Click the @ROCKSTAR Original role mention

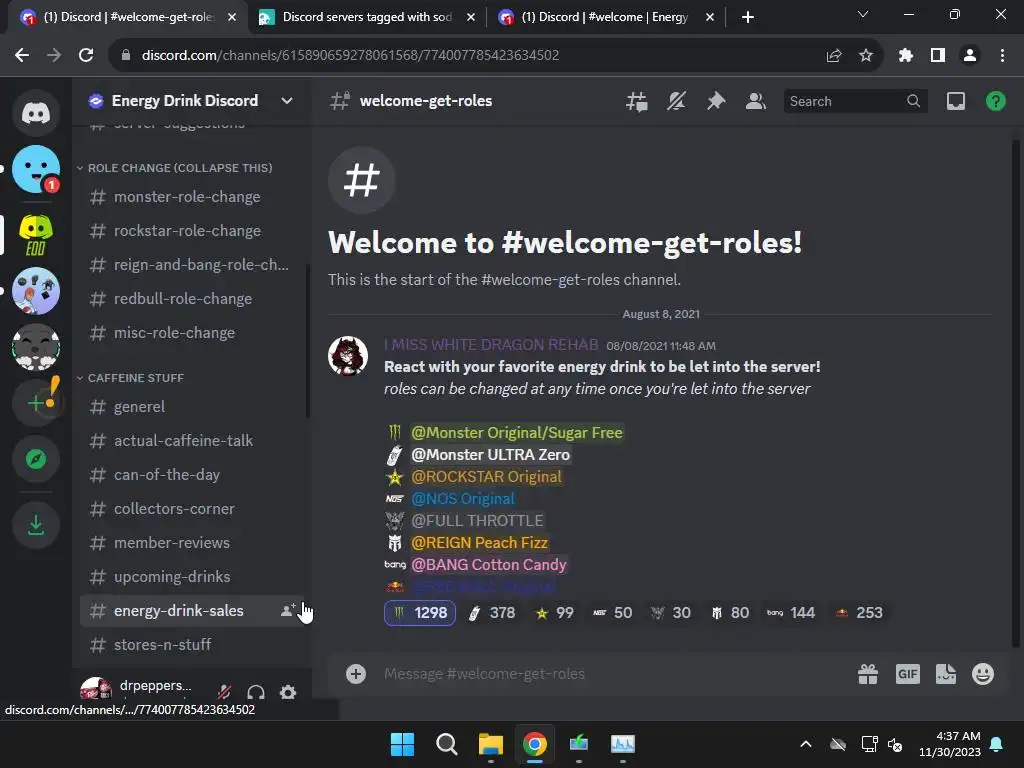pos(486,477)
